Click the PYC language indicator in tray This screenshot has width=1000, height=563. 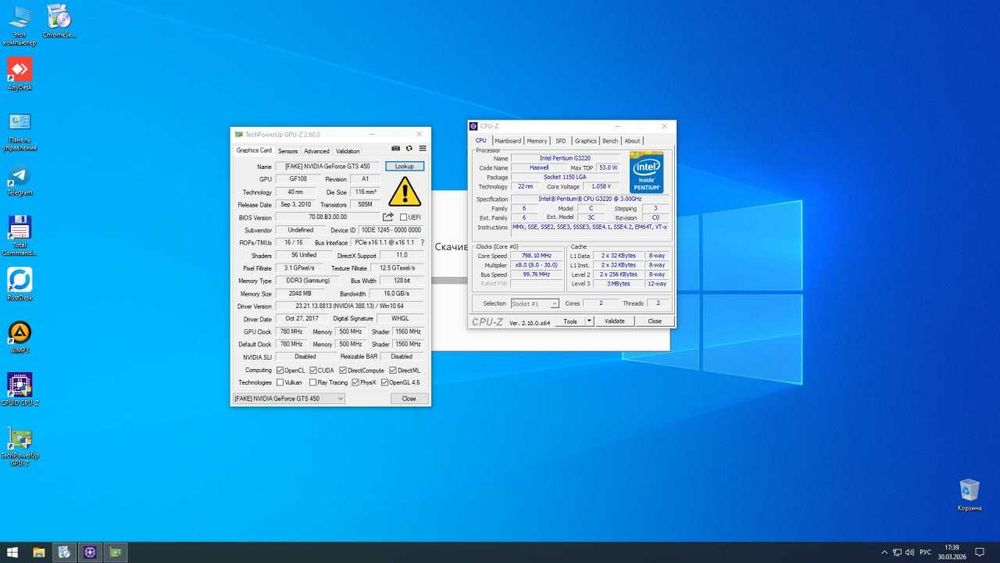925,552
